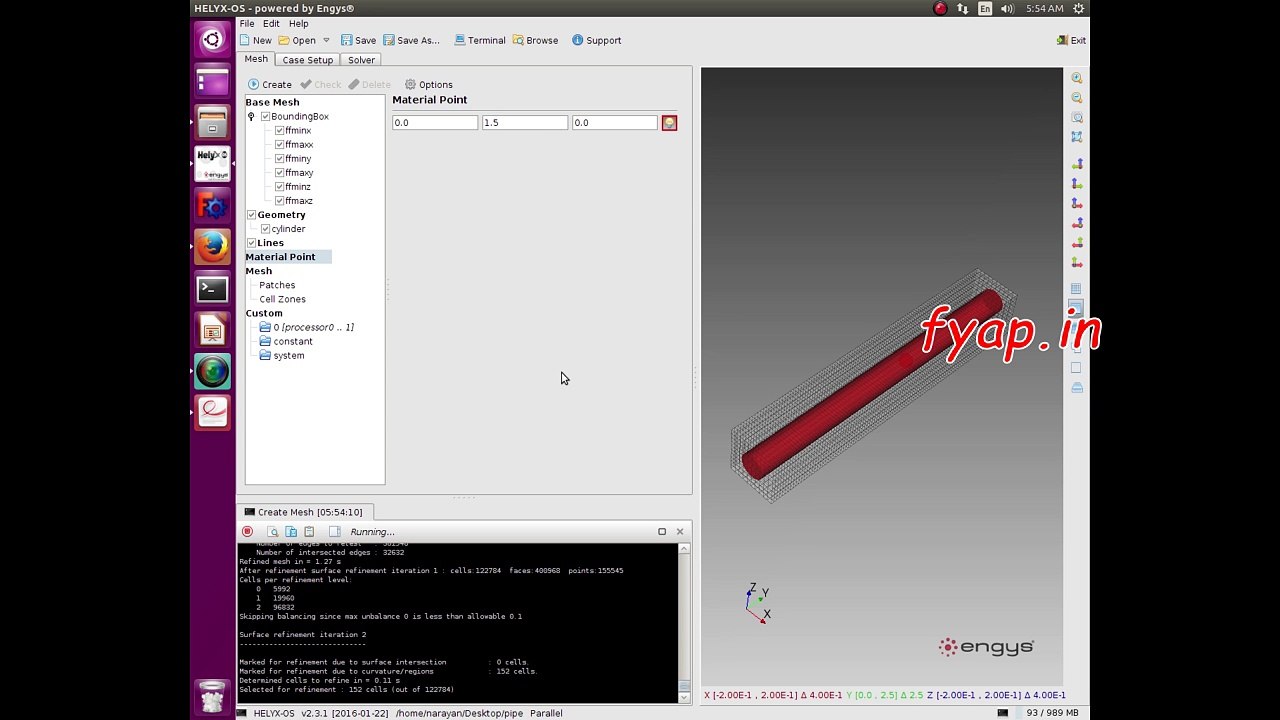Open the HELYX-OS launcher icon

212,164
